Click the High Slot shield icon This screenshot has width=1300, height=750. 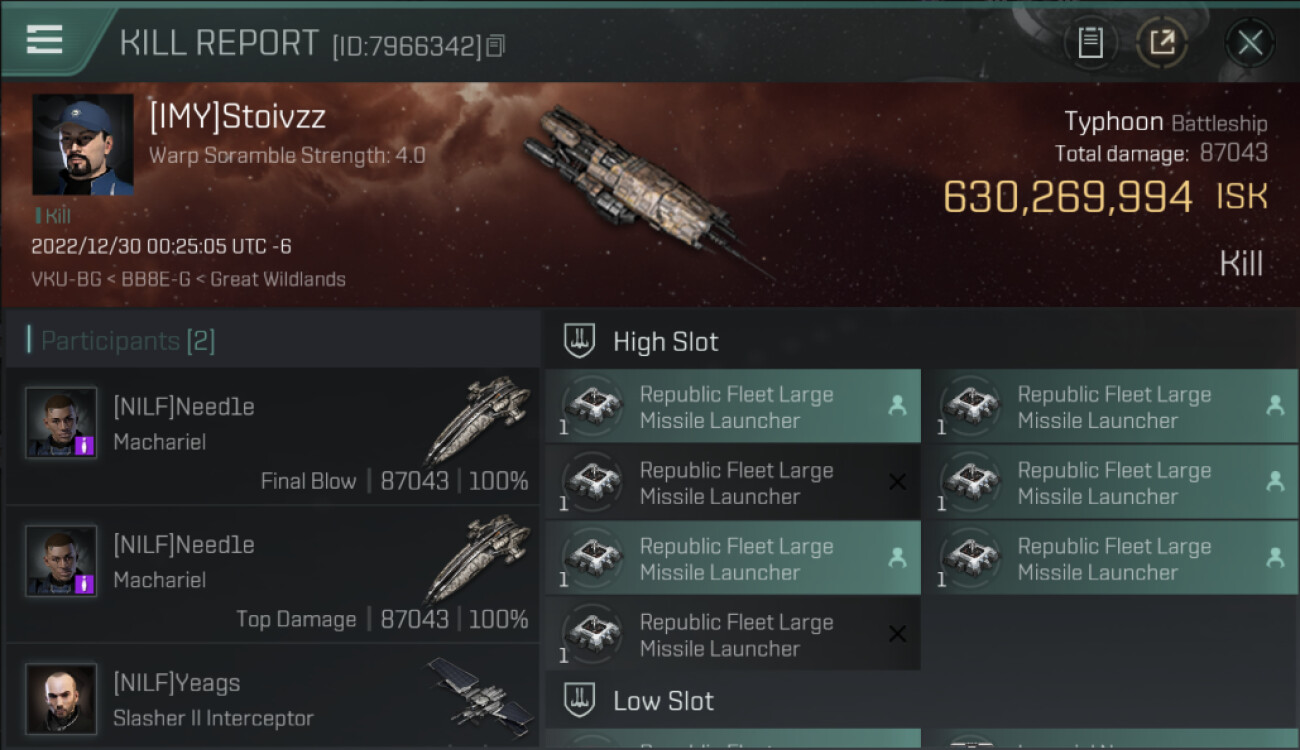click(x=580, y=341)
